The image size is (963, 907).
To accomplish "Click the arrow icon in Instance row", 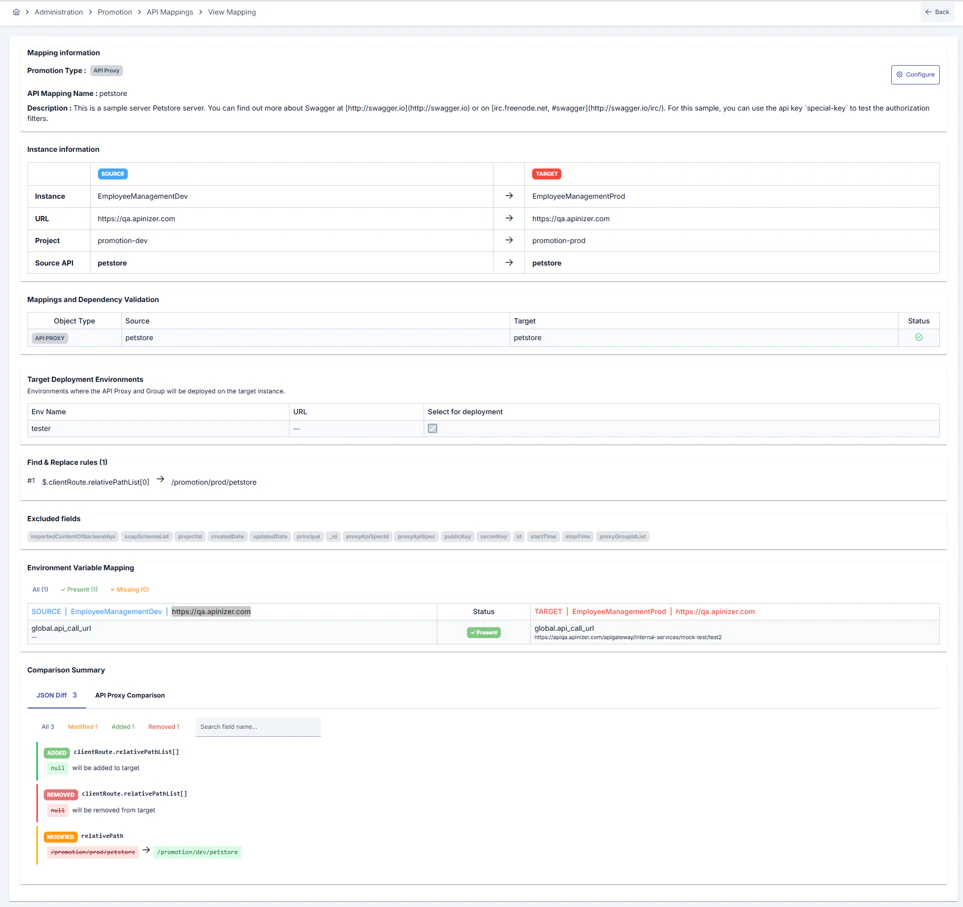I will coord(509,196).
